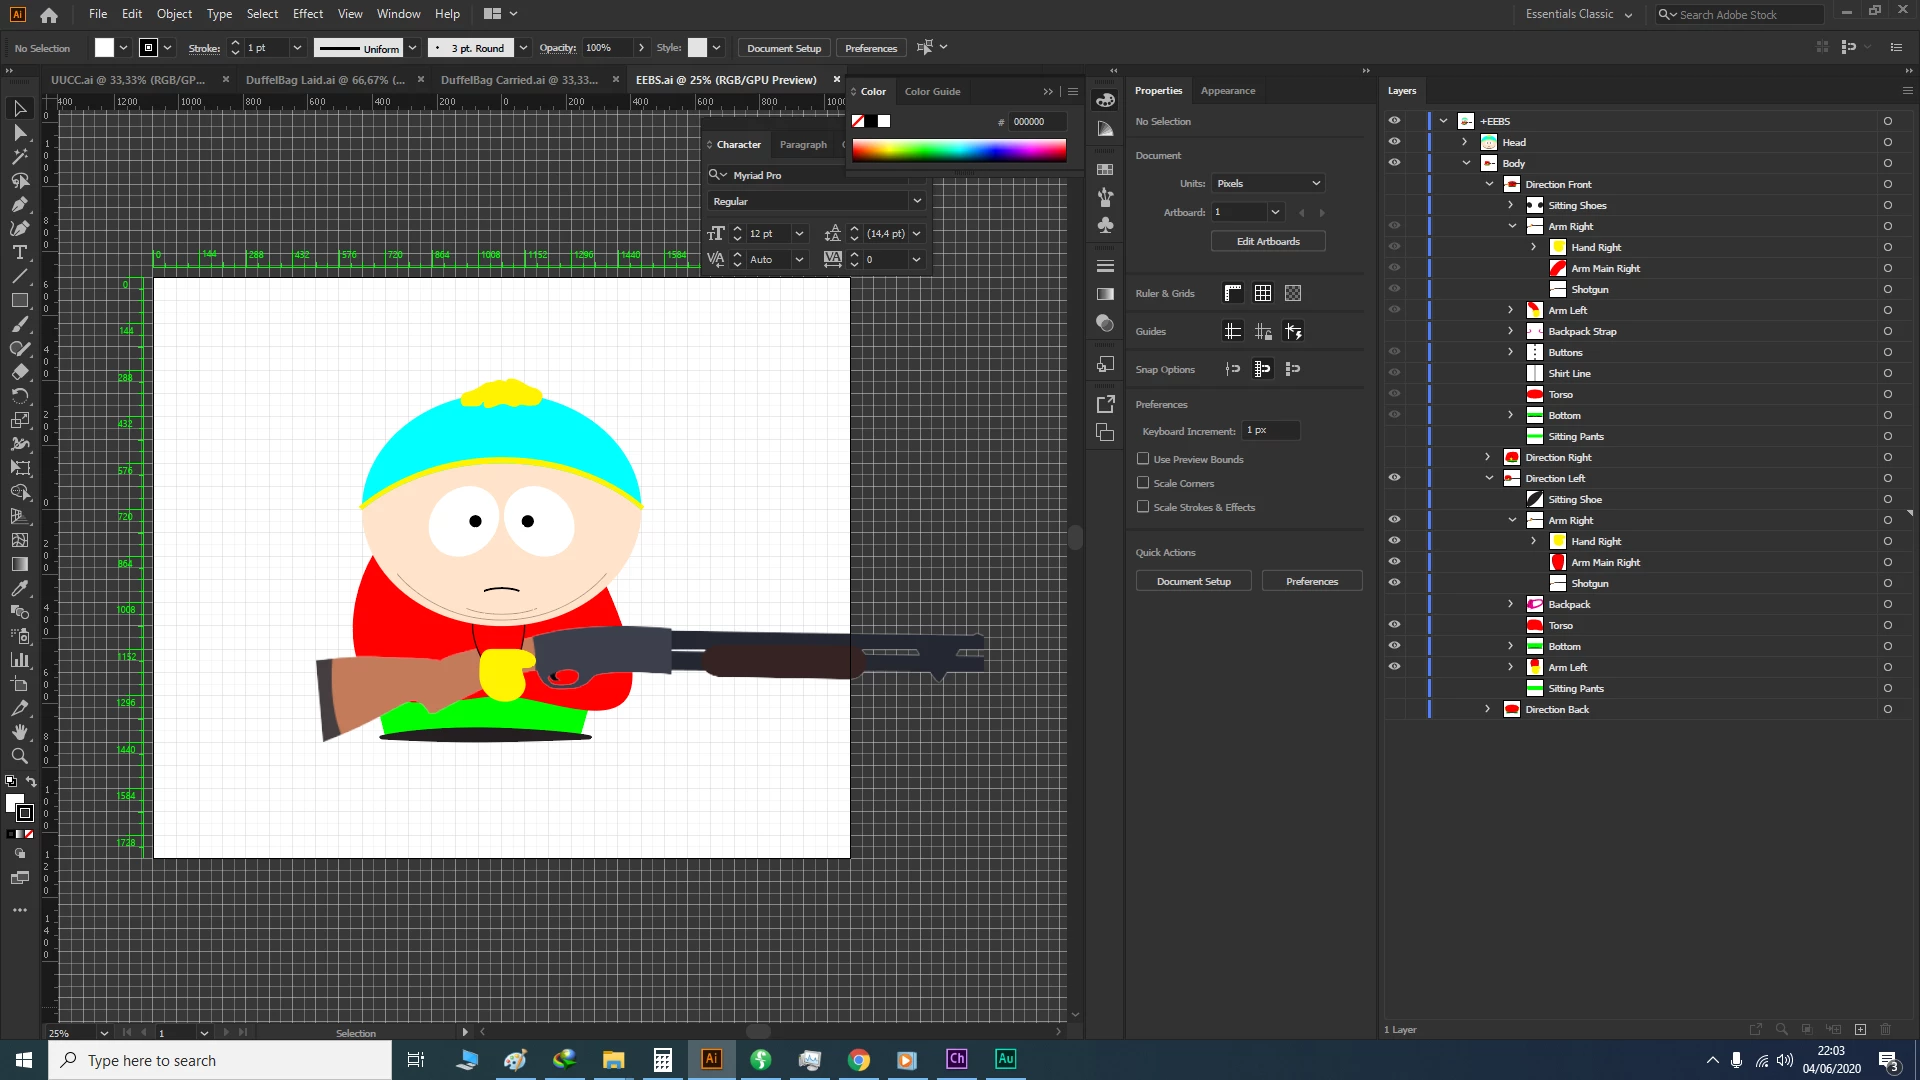Select the Magic Wand tool
Image resolution: width=1920 pixels, height=1080 pixels.
pos(19,156)
